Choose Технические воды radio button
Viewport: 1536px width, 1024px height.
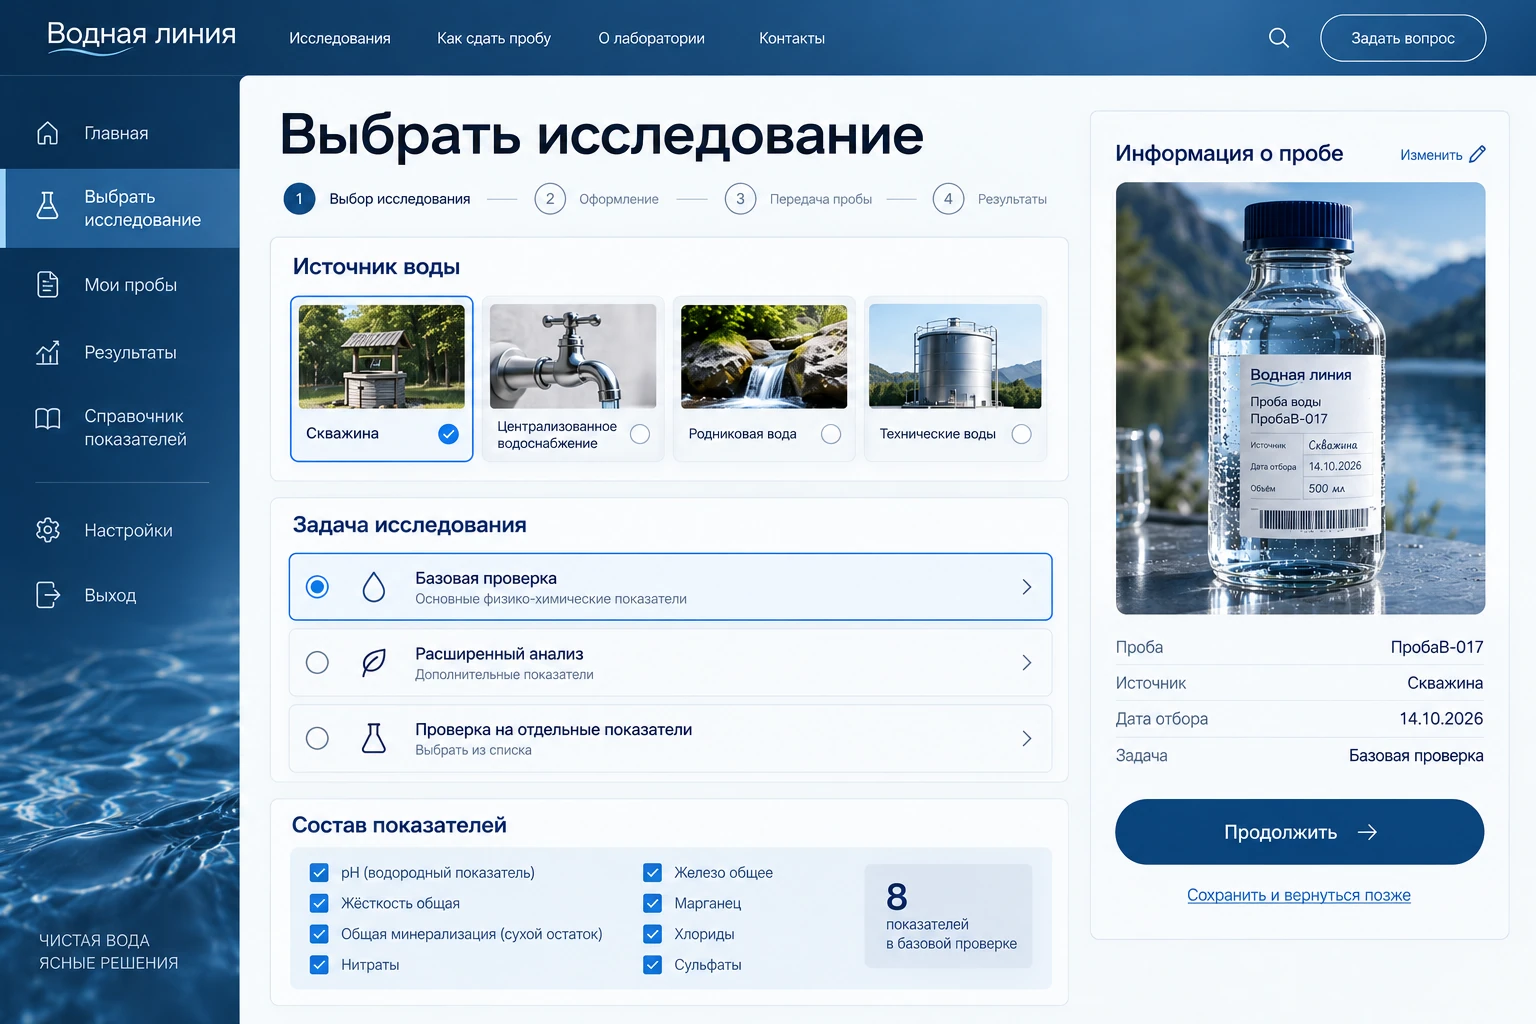[1021, 434]
